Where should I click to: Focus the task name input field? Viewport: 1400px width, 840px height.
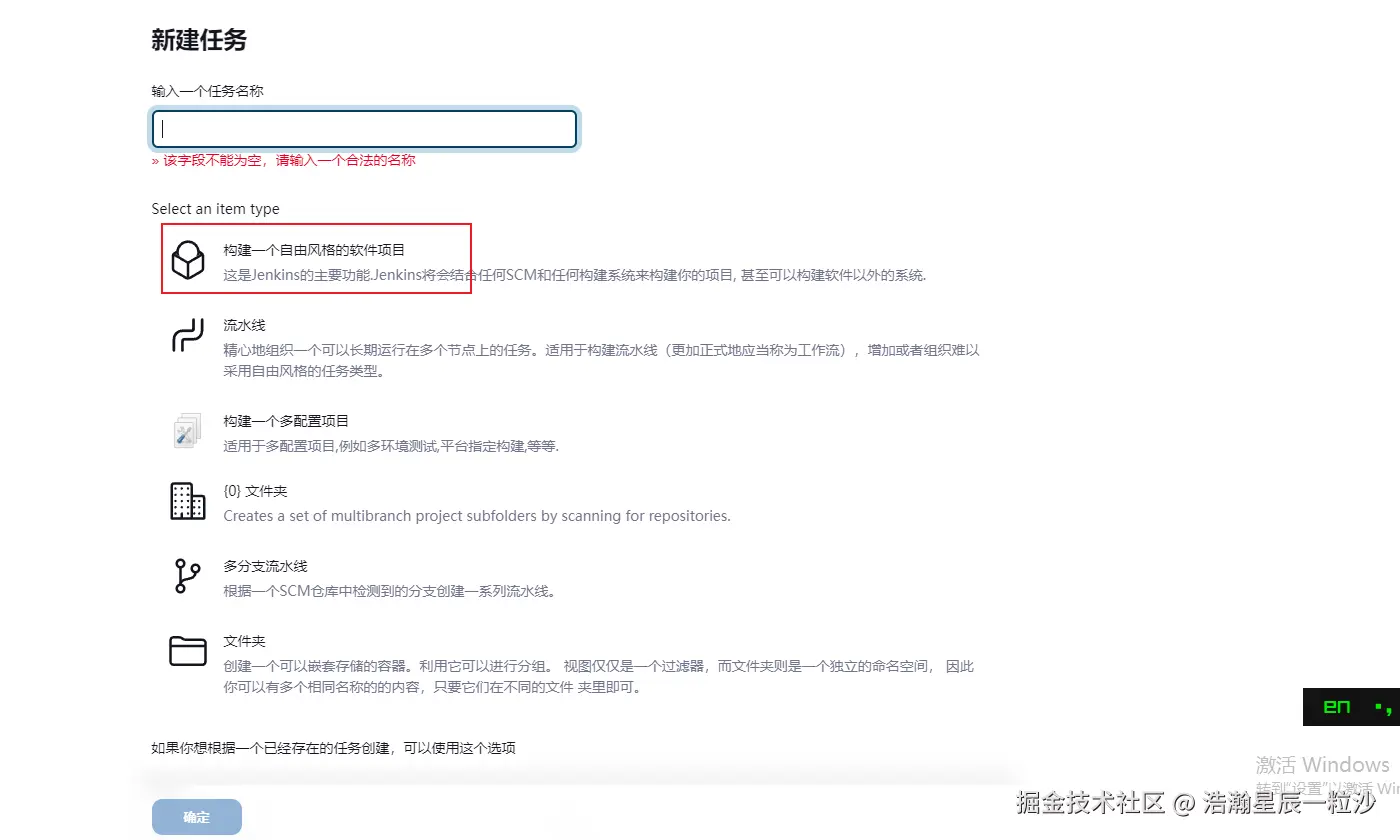click(x=364, y=129)
